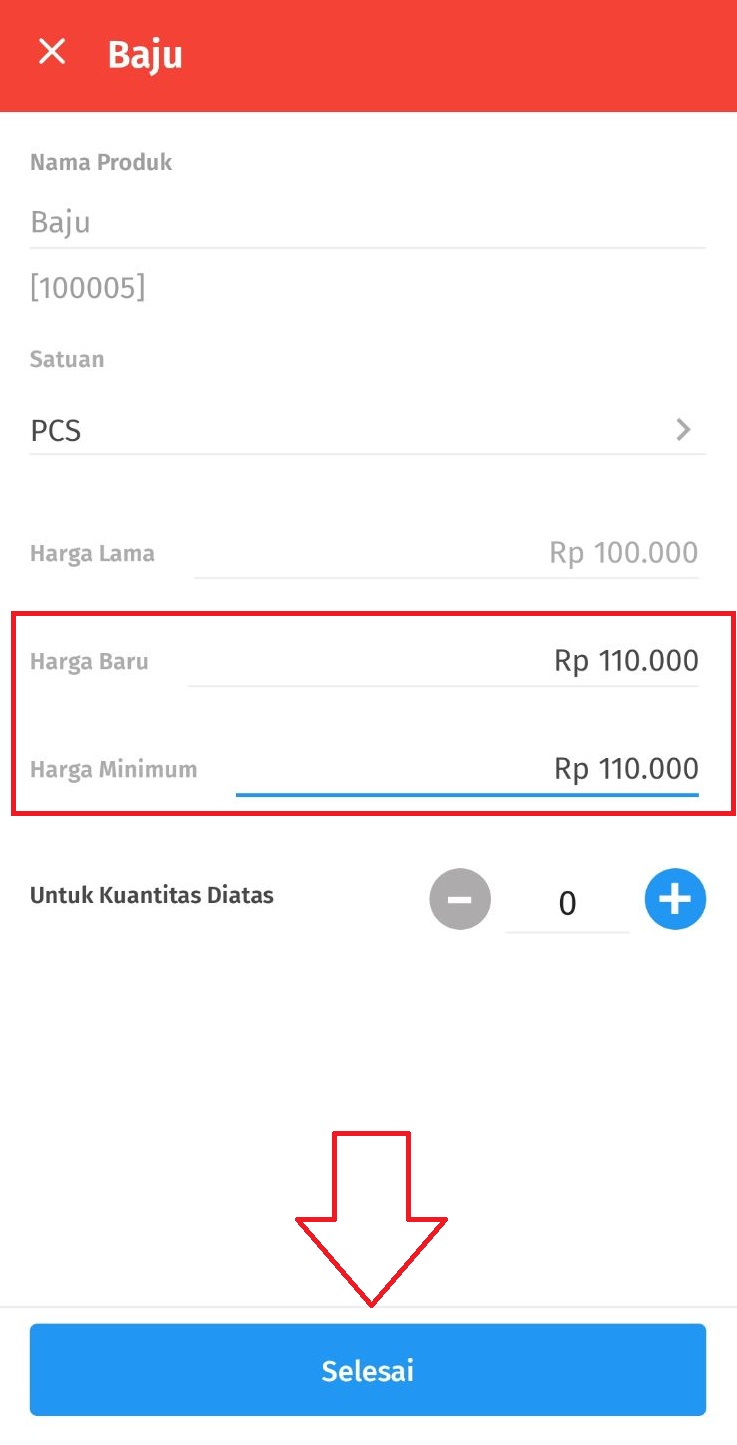Click the quantity number field showing 0

pos(567,904)
